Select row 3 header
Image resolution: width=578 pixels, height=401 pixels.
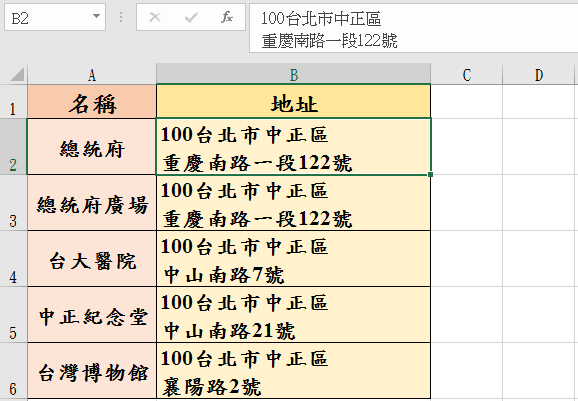pos(13,203)
